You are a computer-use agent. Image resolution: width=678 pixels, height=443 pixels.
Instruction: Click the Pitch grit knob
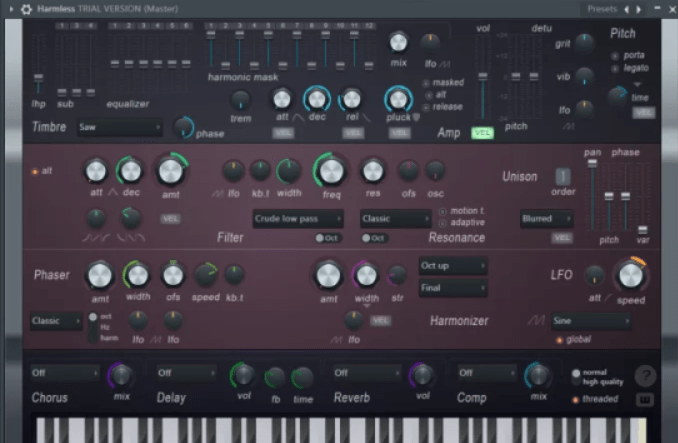pyautogui.click(x=584, y=43)
